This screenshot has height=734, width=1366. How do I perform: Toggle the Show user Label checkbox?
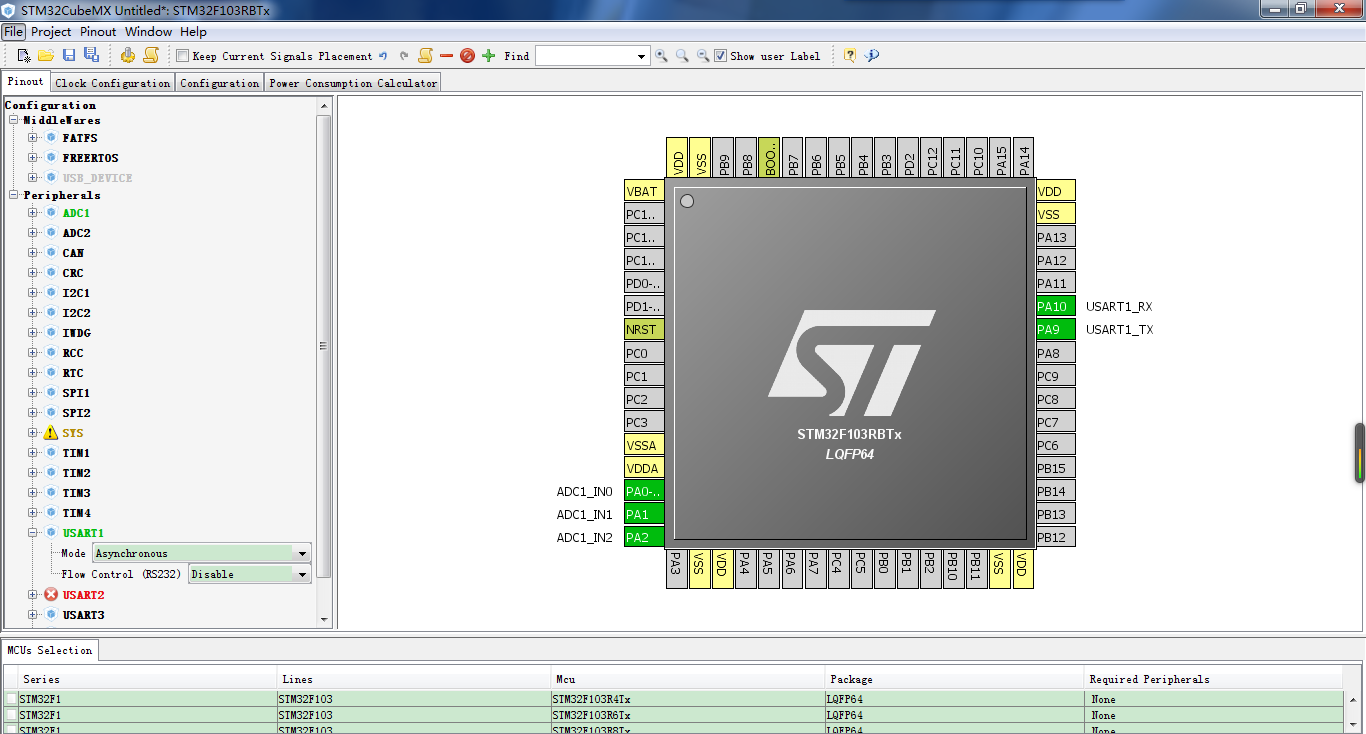tap(720, 56)
